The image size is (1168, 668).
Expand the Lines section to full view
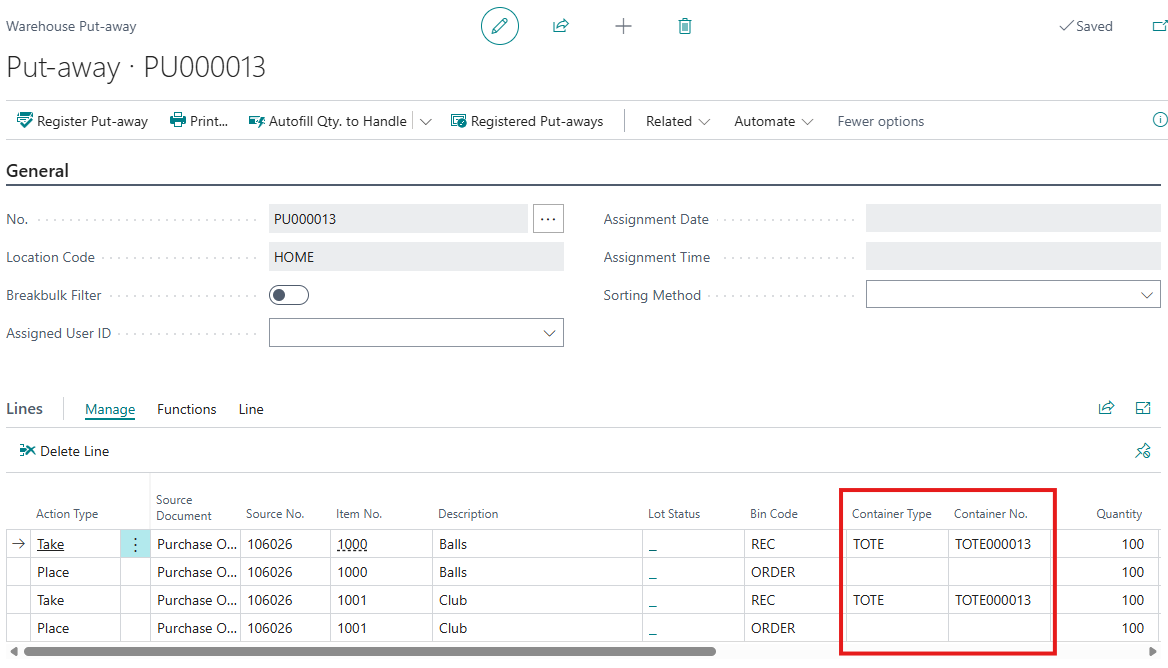pos(1143,408)
